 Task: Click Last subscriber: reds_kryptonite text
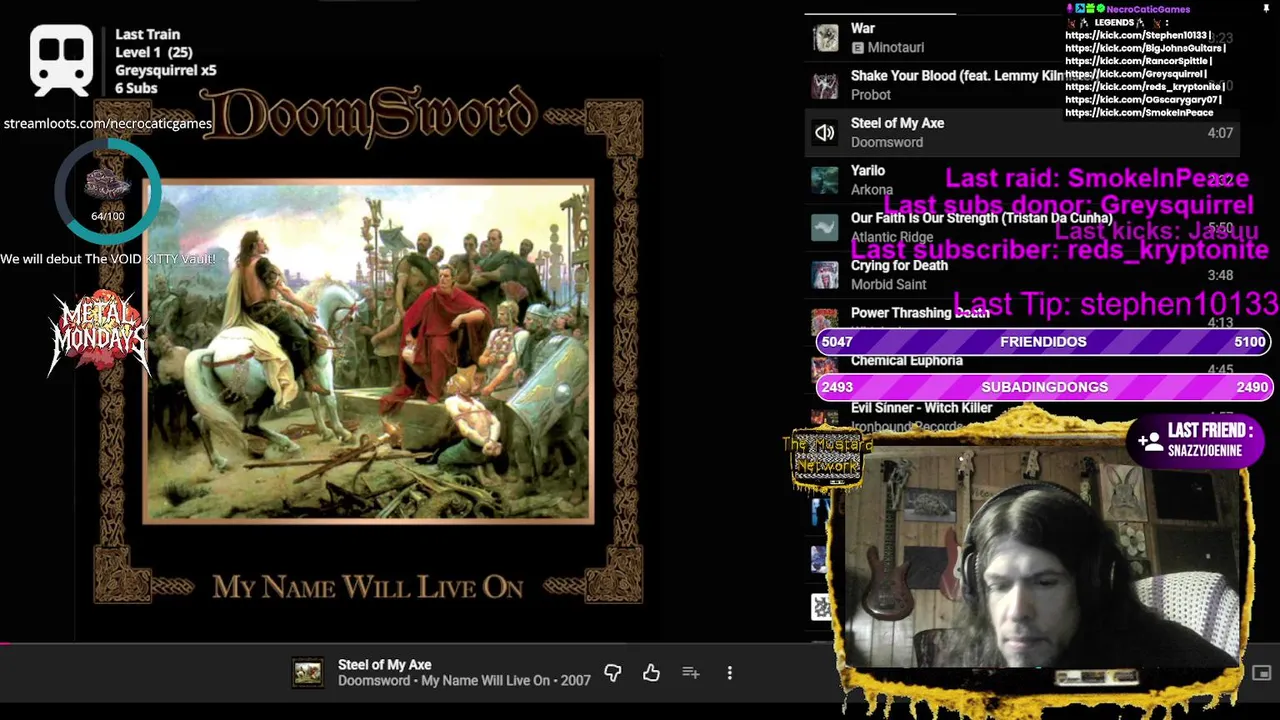point(1059,250)
